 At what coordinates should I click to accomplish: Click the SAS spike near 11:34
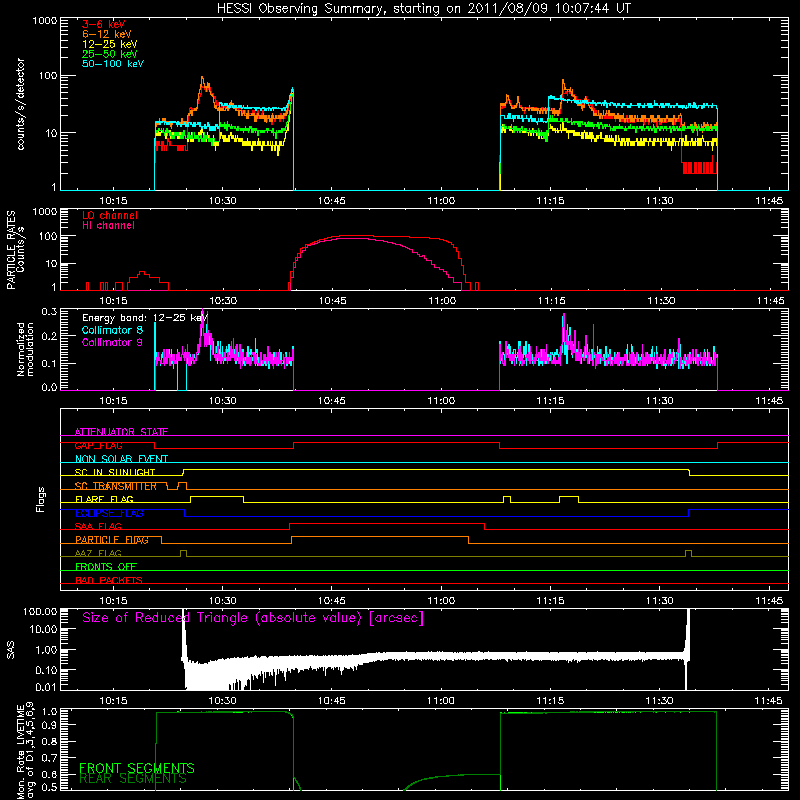pos(688,633)
